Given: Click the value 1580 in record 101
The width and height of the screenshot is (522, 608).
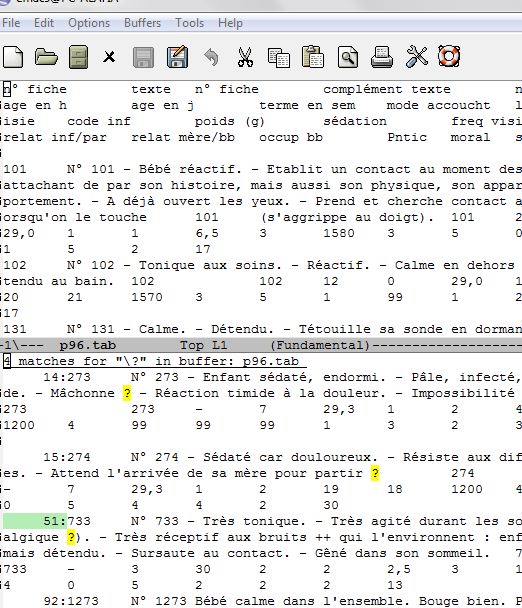Looking at the screenshot, I should coord(339,233).
